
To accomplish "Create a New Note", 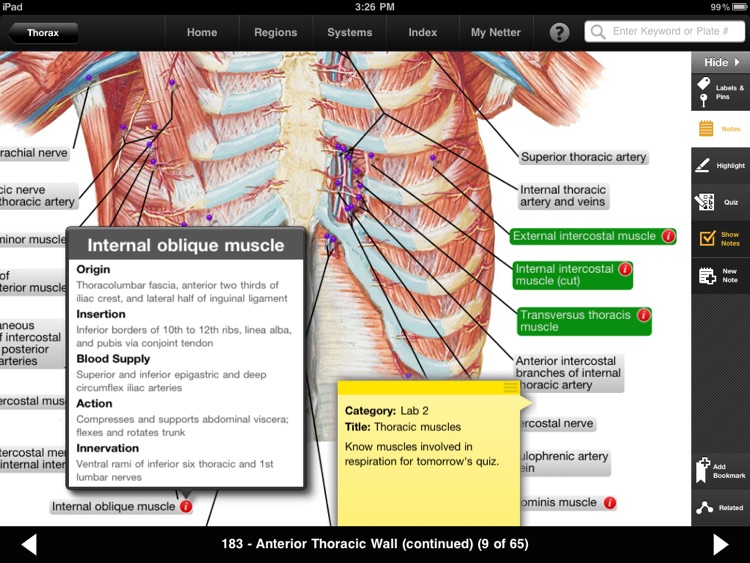I will (x=720, y=276).
